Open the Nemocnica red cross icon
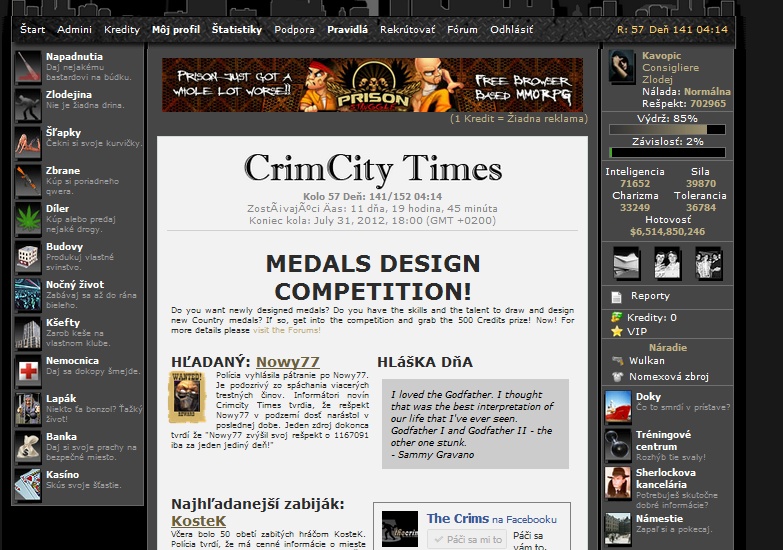 [x=28, y=371]
